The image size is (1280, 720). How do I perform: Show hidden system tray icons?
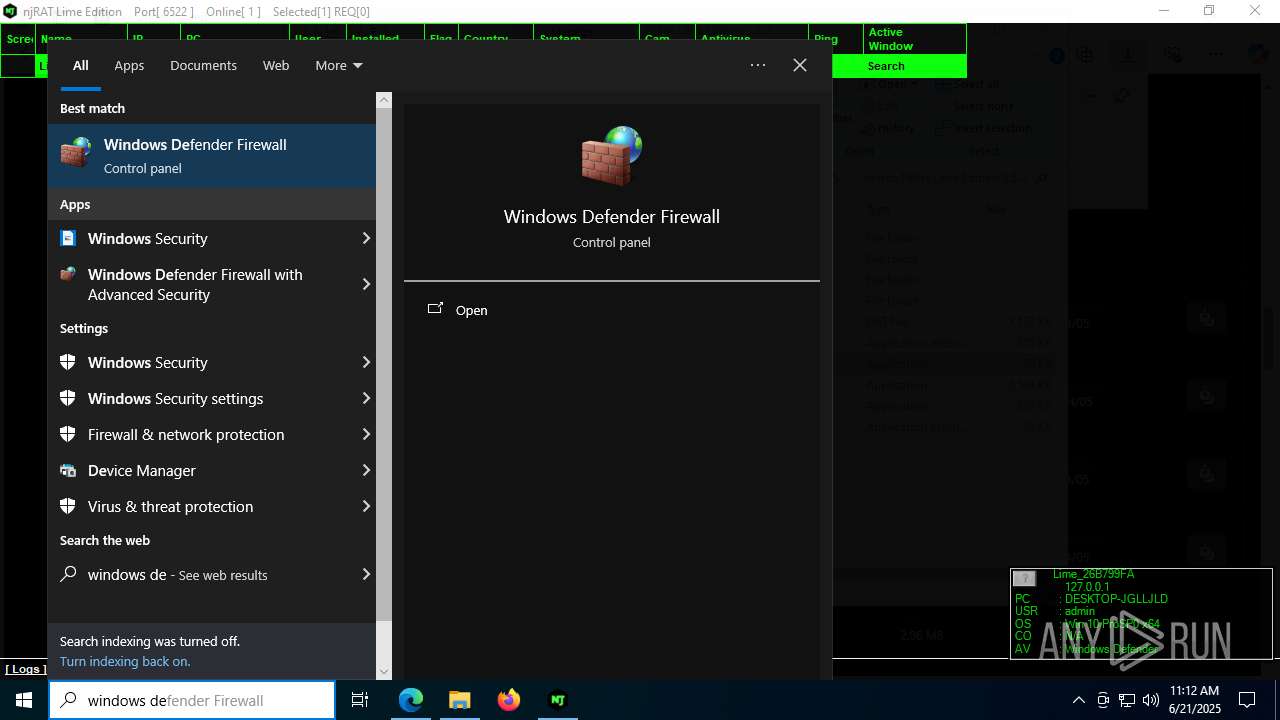coord(1078,700)
